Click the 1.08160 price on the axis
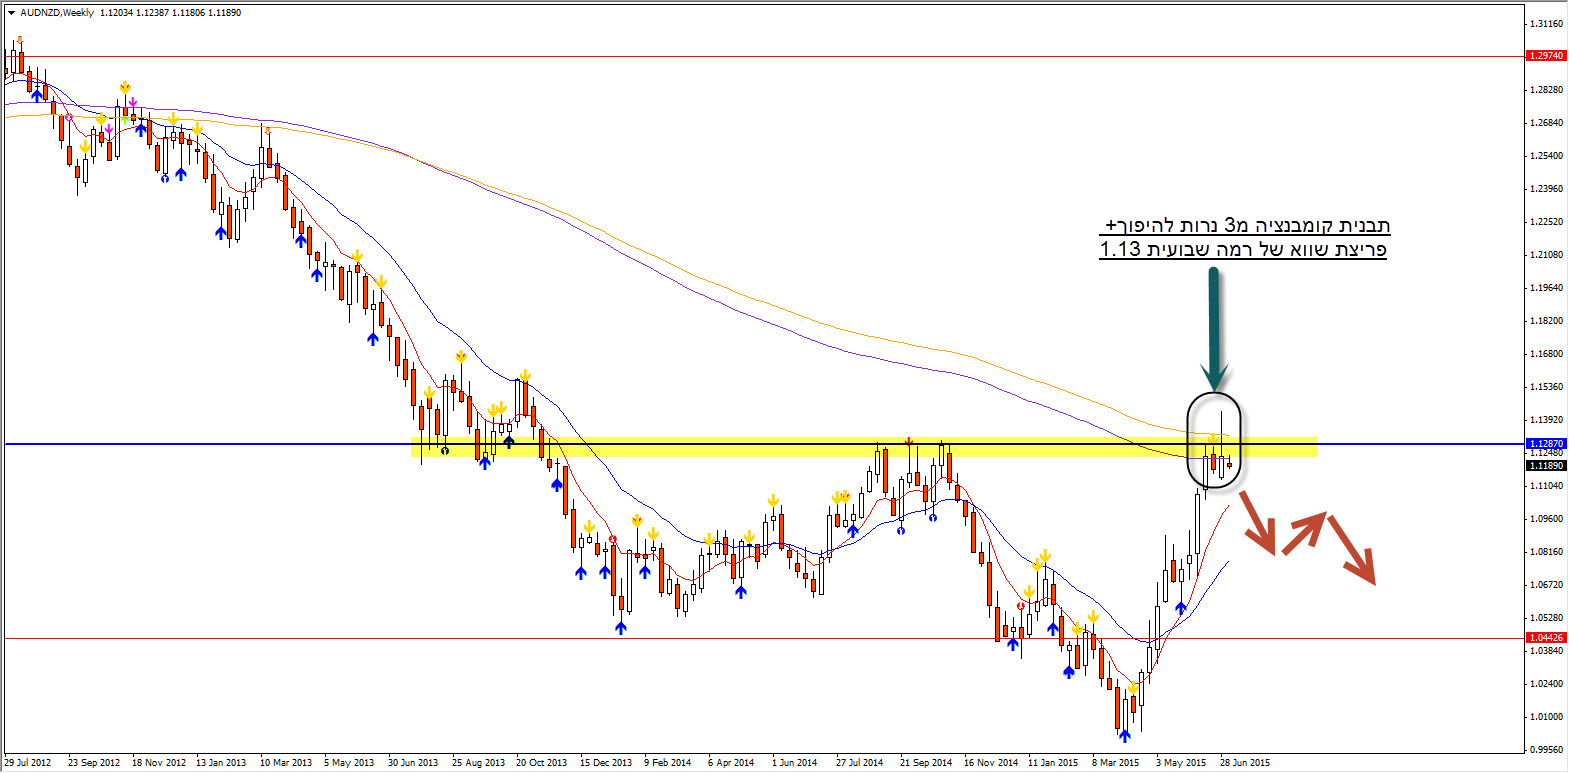The image size is (1569, 773). pos(1546,552)
